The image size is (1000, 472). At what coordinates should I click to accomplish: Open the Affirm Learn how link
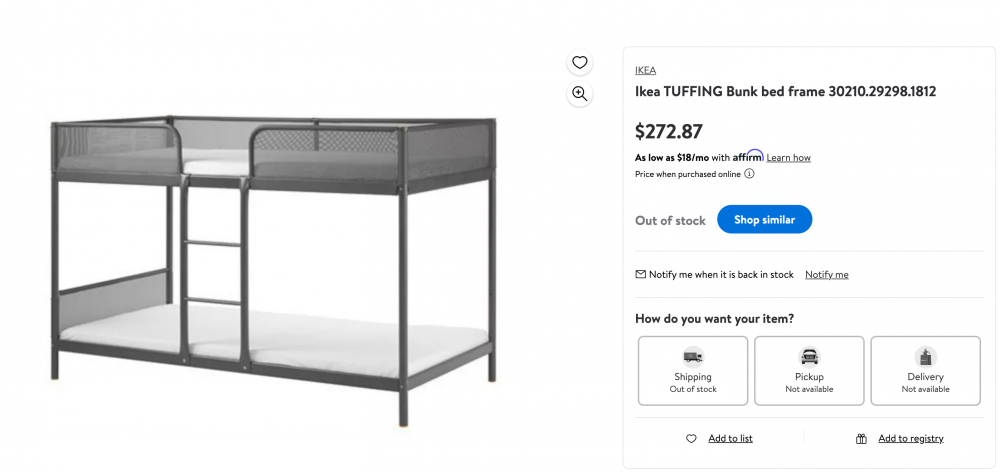pyautogui.click(x=788, y=158)
